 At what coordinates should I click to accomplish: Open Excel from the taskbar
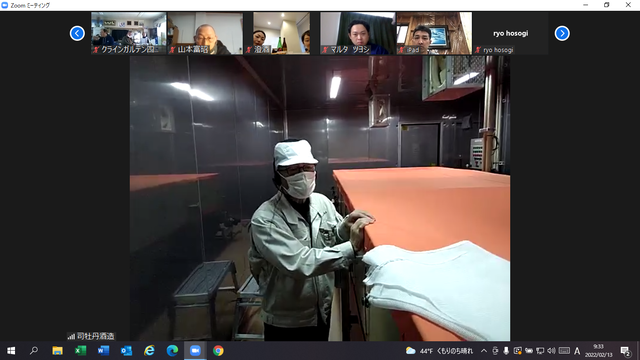coord(80,351)
